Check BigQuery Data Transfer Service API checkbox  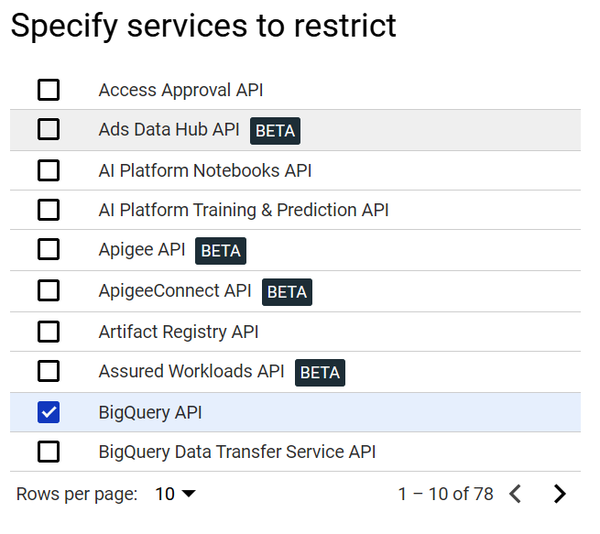point(49,452)
